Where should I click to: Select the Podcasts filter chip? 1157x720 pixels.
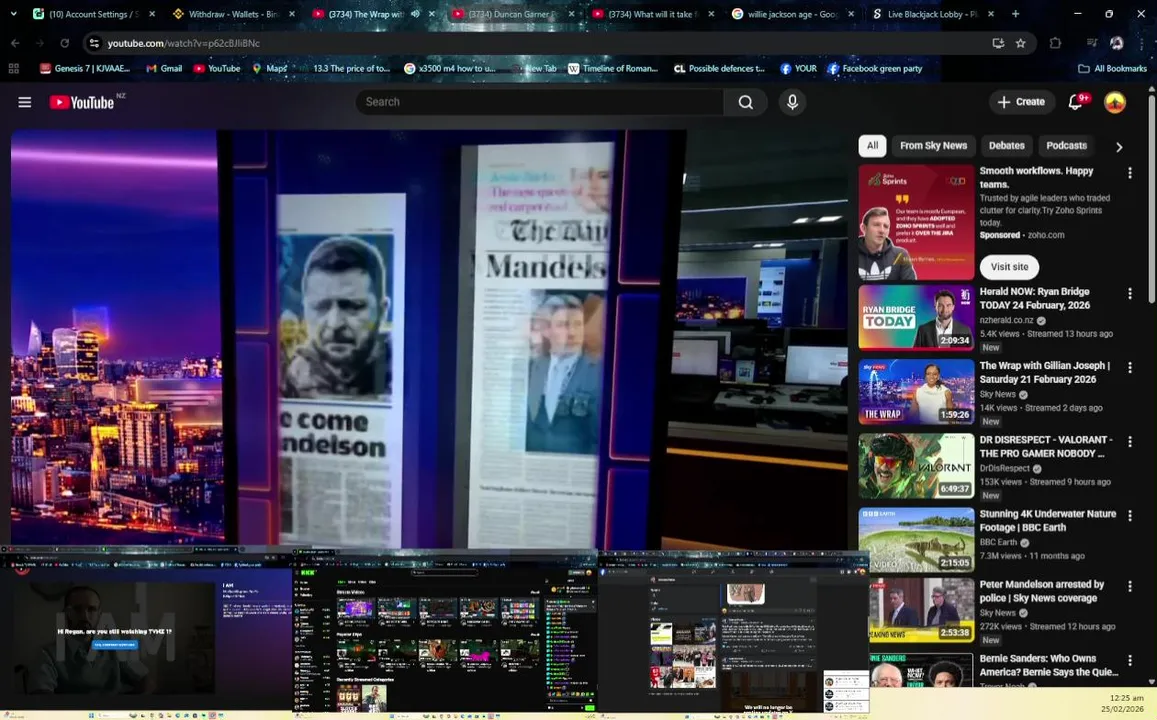point(1066,145)
